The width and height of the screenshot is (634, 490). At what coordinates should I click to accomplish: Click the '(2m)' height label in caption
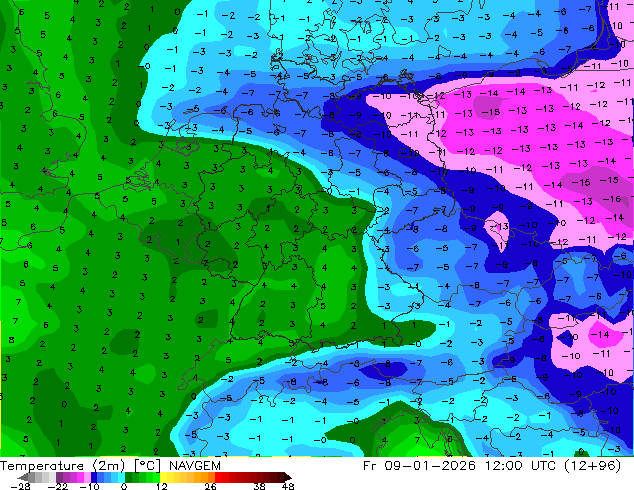pos(108,466)
